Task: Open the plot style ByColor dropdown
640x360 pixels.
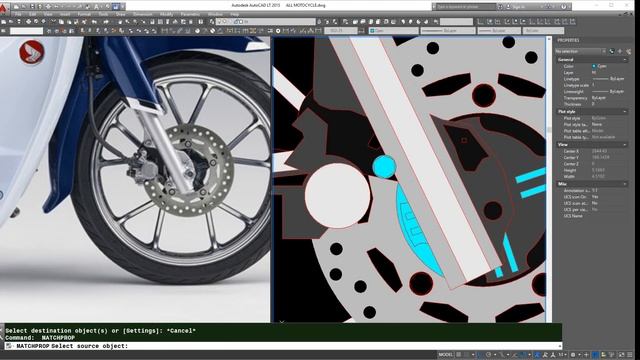Action: pos(543,31)
